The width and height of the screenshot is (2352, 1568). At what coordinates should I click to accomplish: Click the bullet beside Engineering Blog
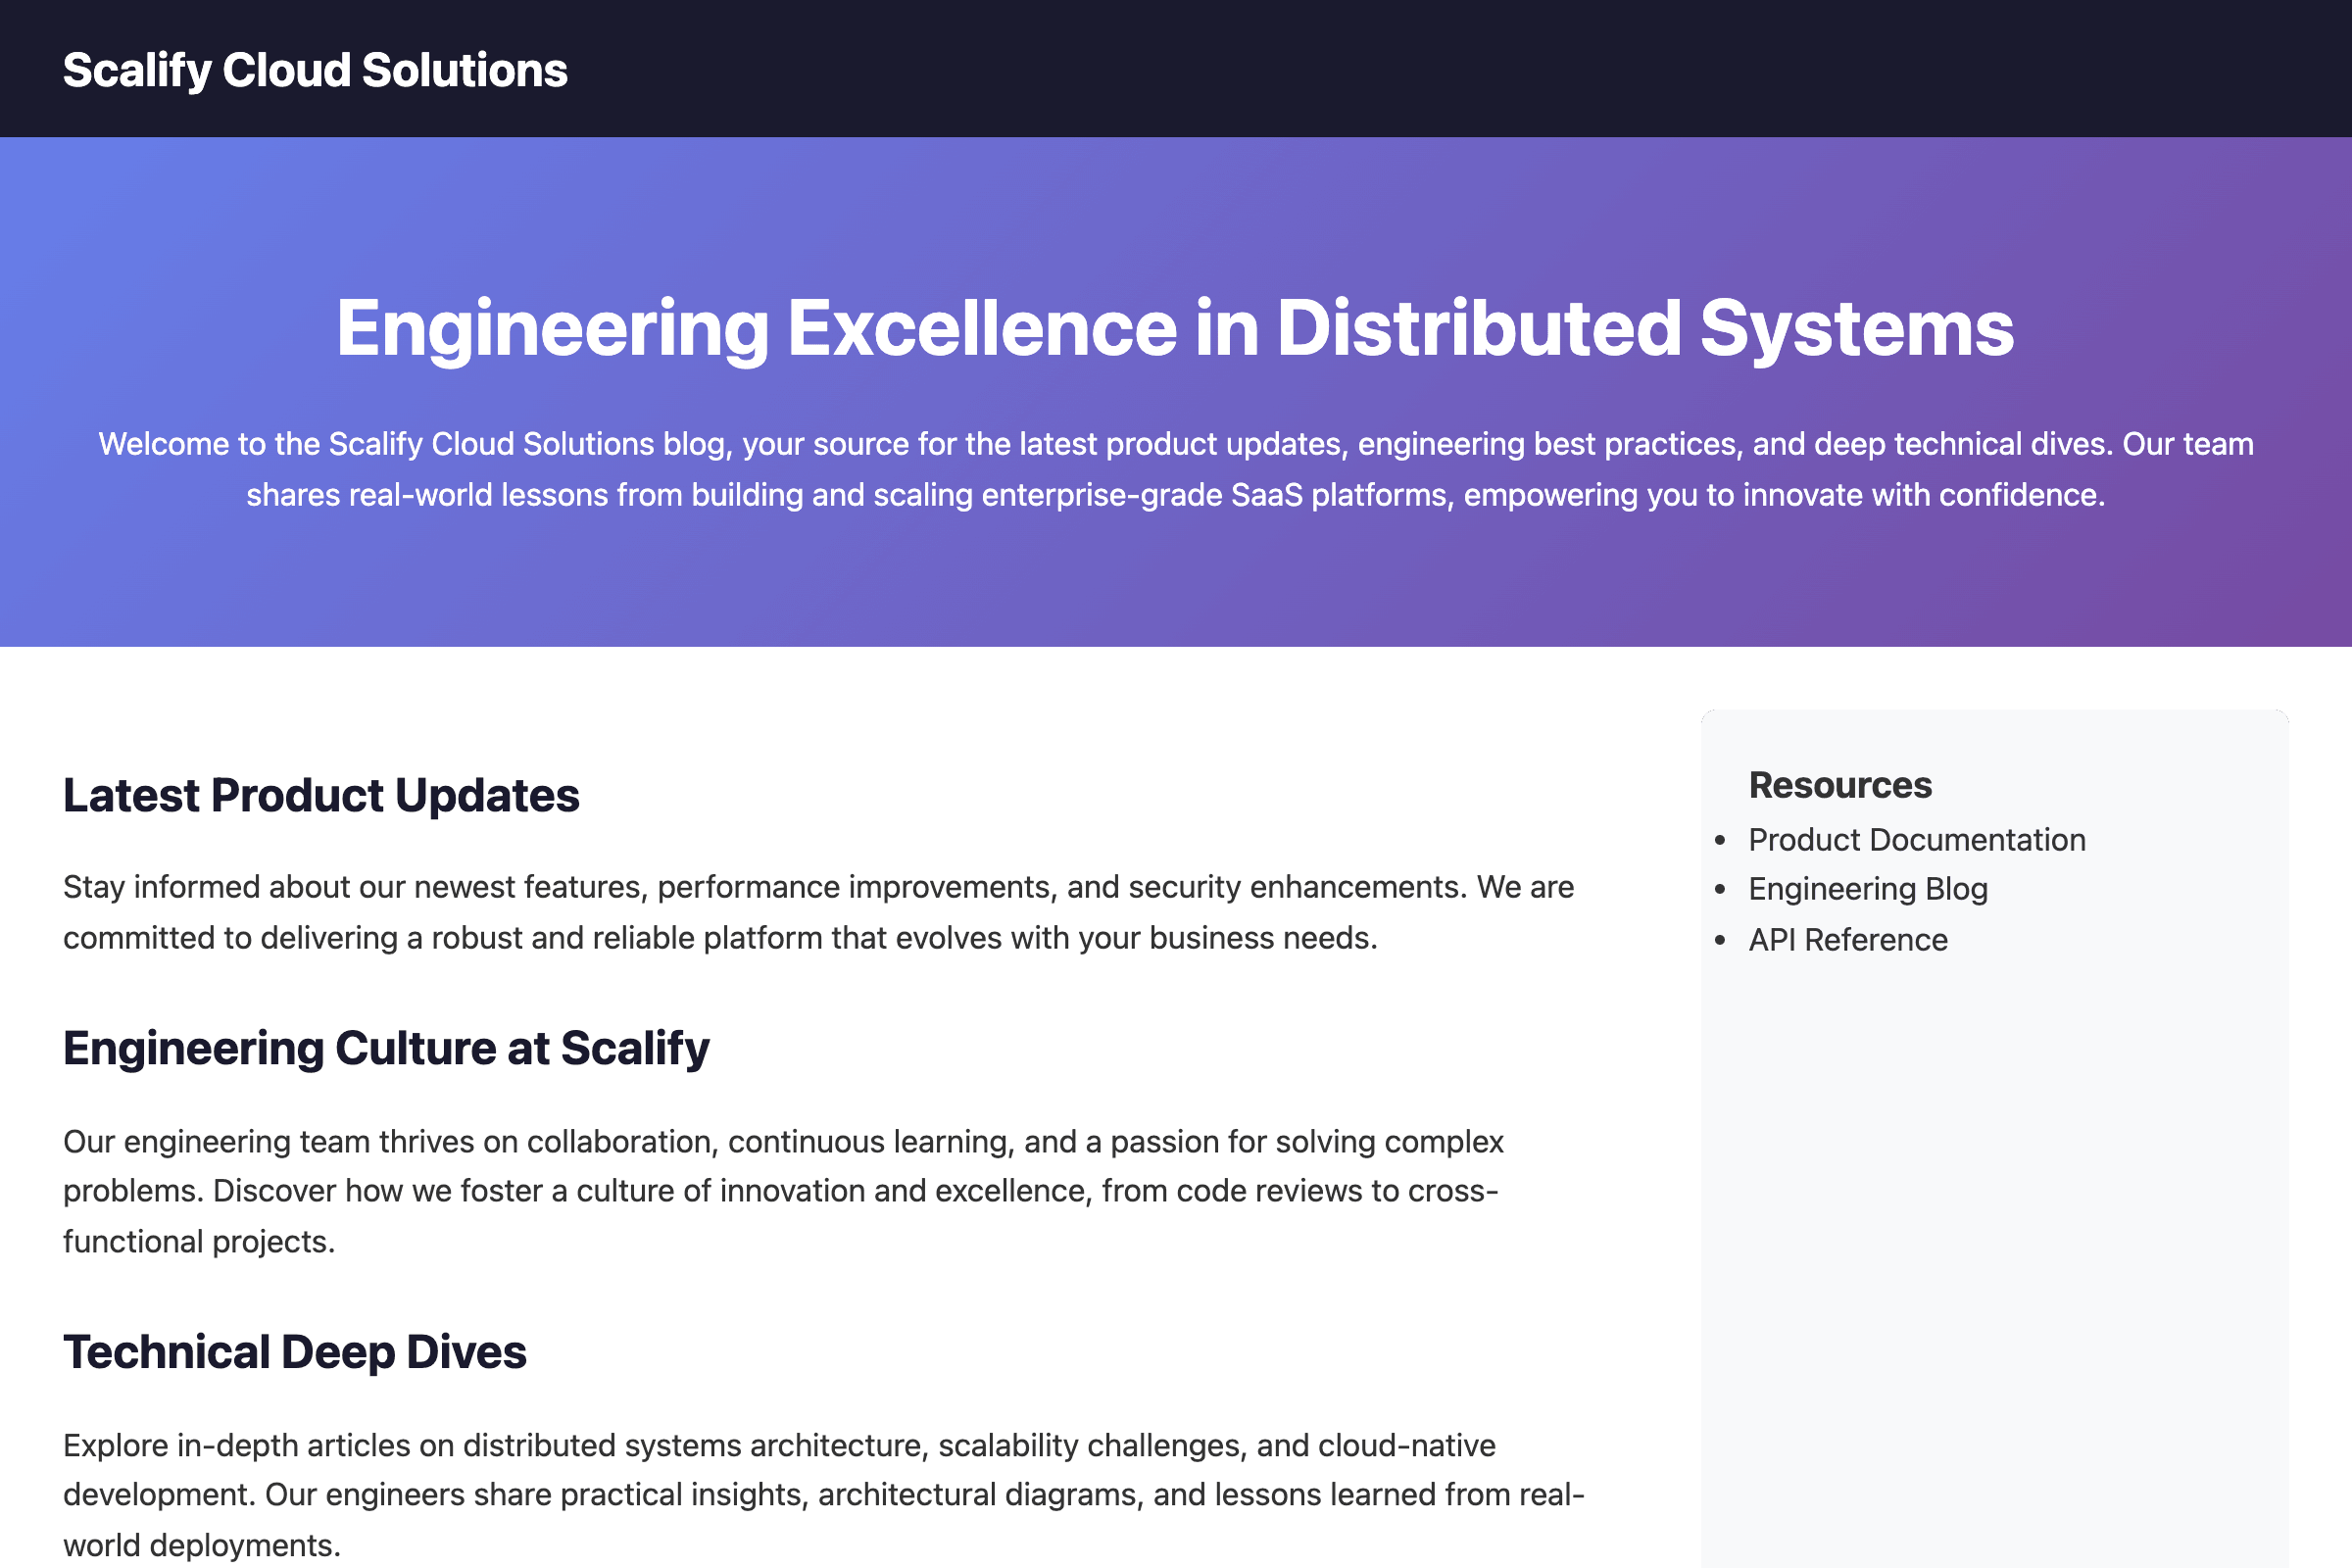pos(1720,889)
